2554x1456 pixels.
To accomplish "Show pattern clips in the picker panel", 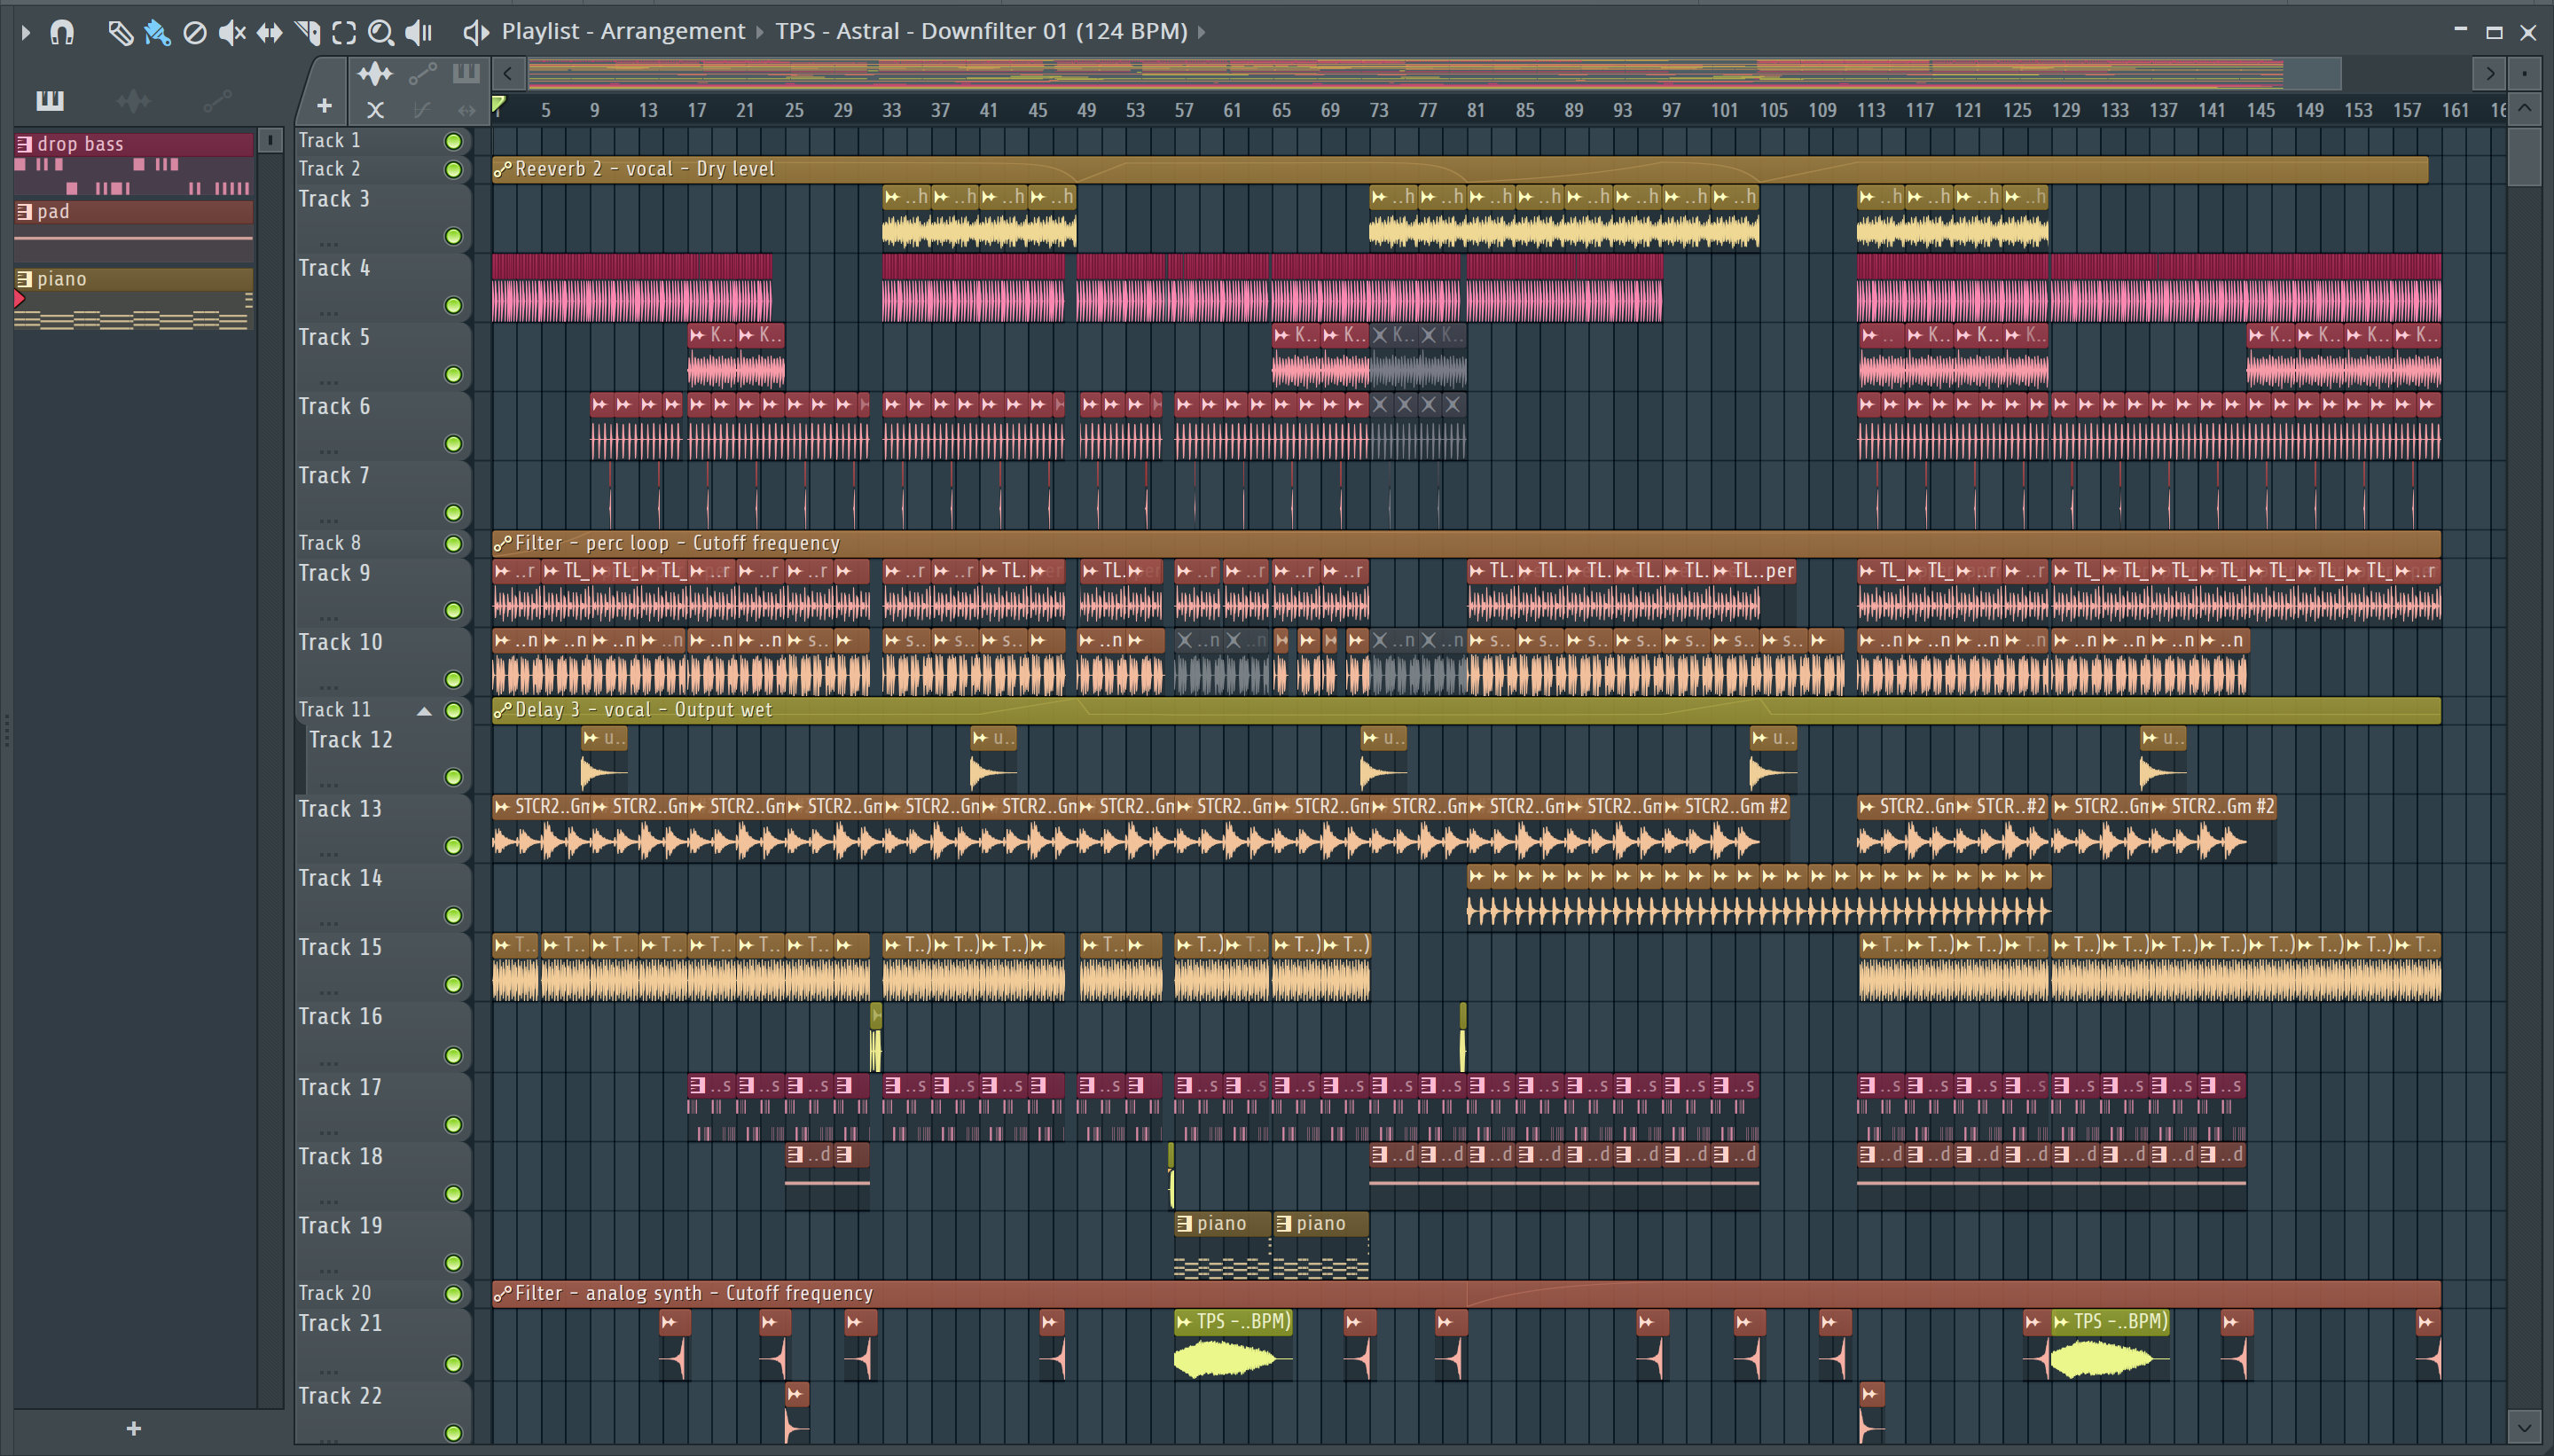I will click(49, 100).
